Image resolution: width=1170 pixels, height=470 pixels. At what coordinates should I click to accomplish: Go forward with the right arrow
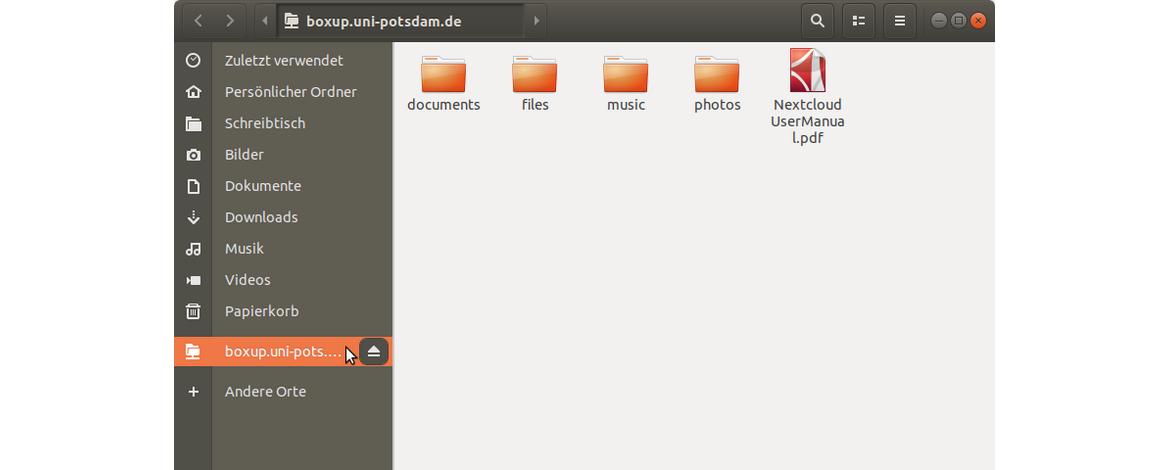pyautogui.click(x=231, y=20)
